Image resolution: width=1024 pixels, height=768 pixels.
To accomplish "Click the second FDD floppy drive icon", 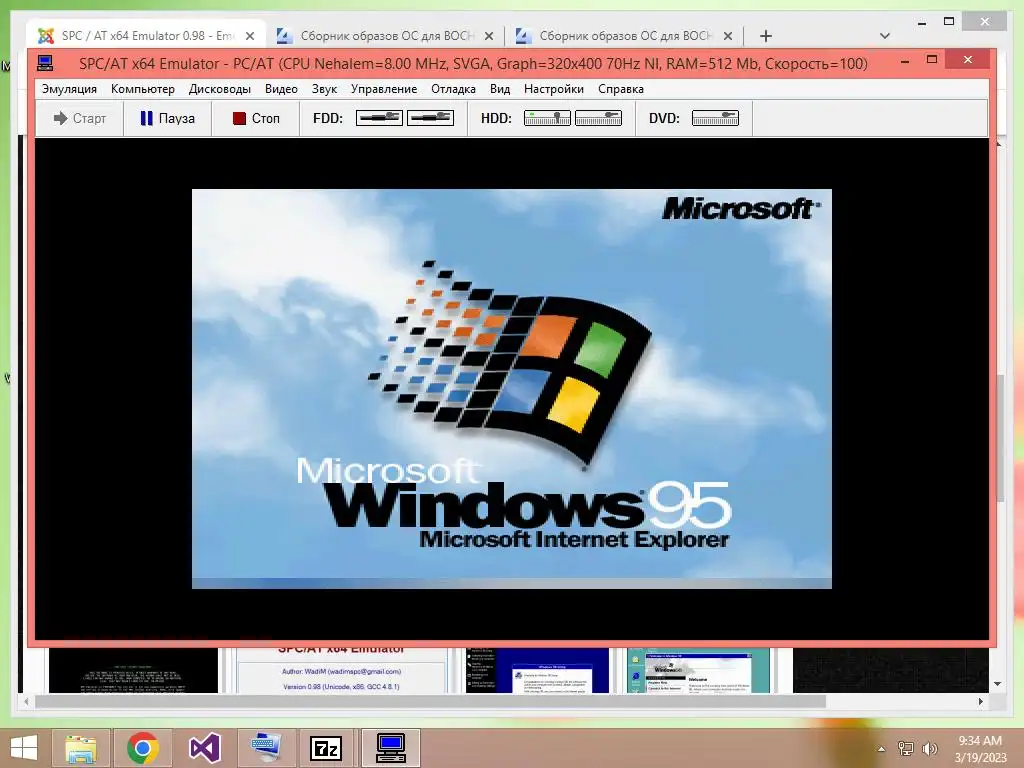I will tap(430, 118).
